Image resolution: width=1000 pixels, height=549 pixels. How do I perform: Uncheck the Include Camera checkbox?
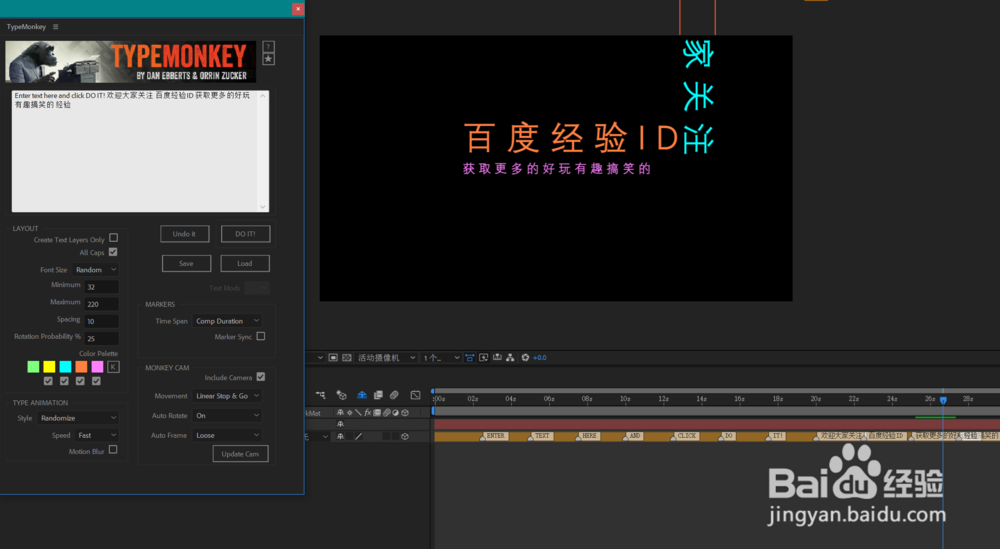tap(261, 377)
